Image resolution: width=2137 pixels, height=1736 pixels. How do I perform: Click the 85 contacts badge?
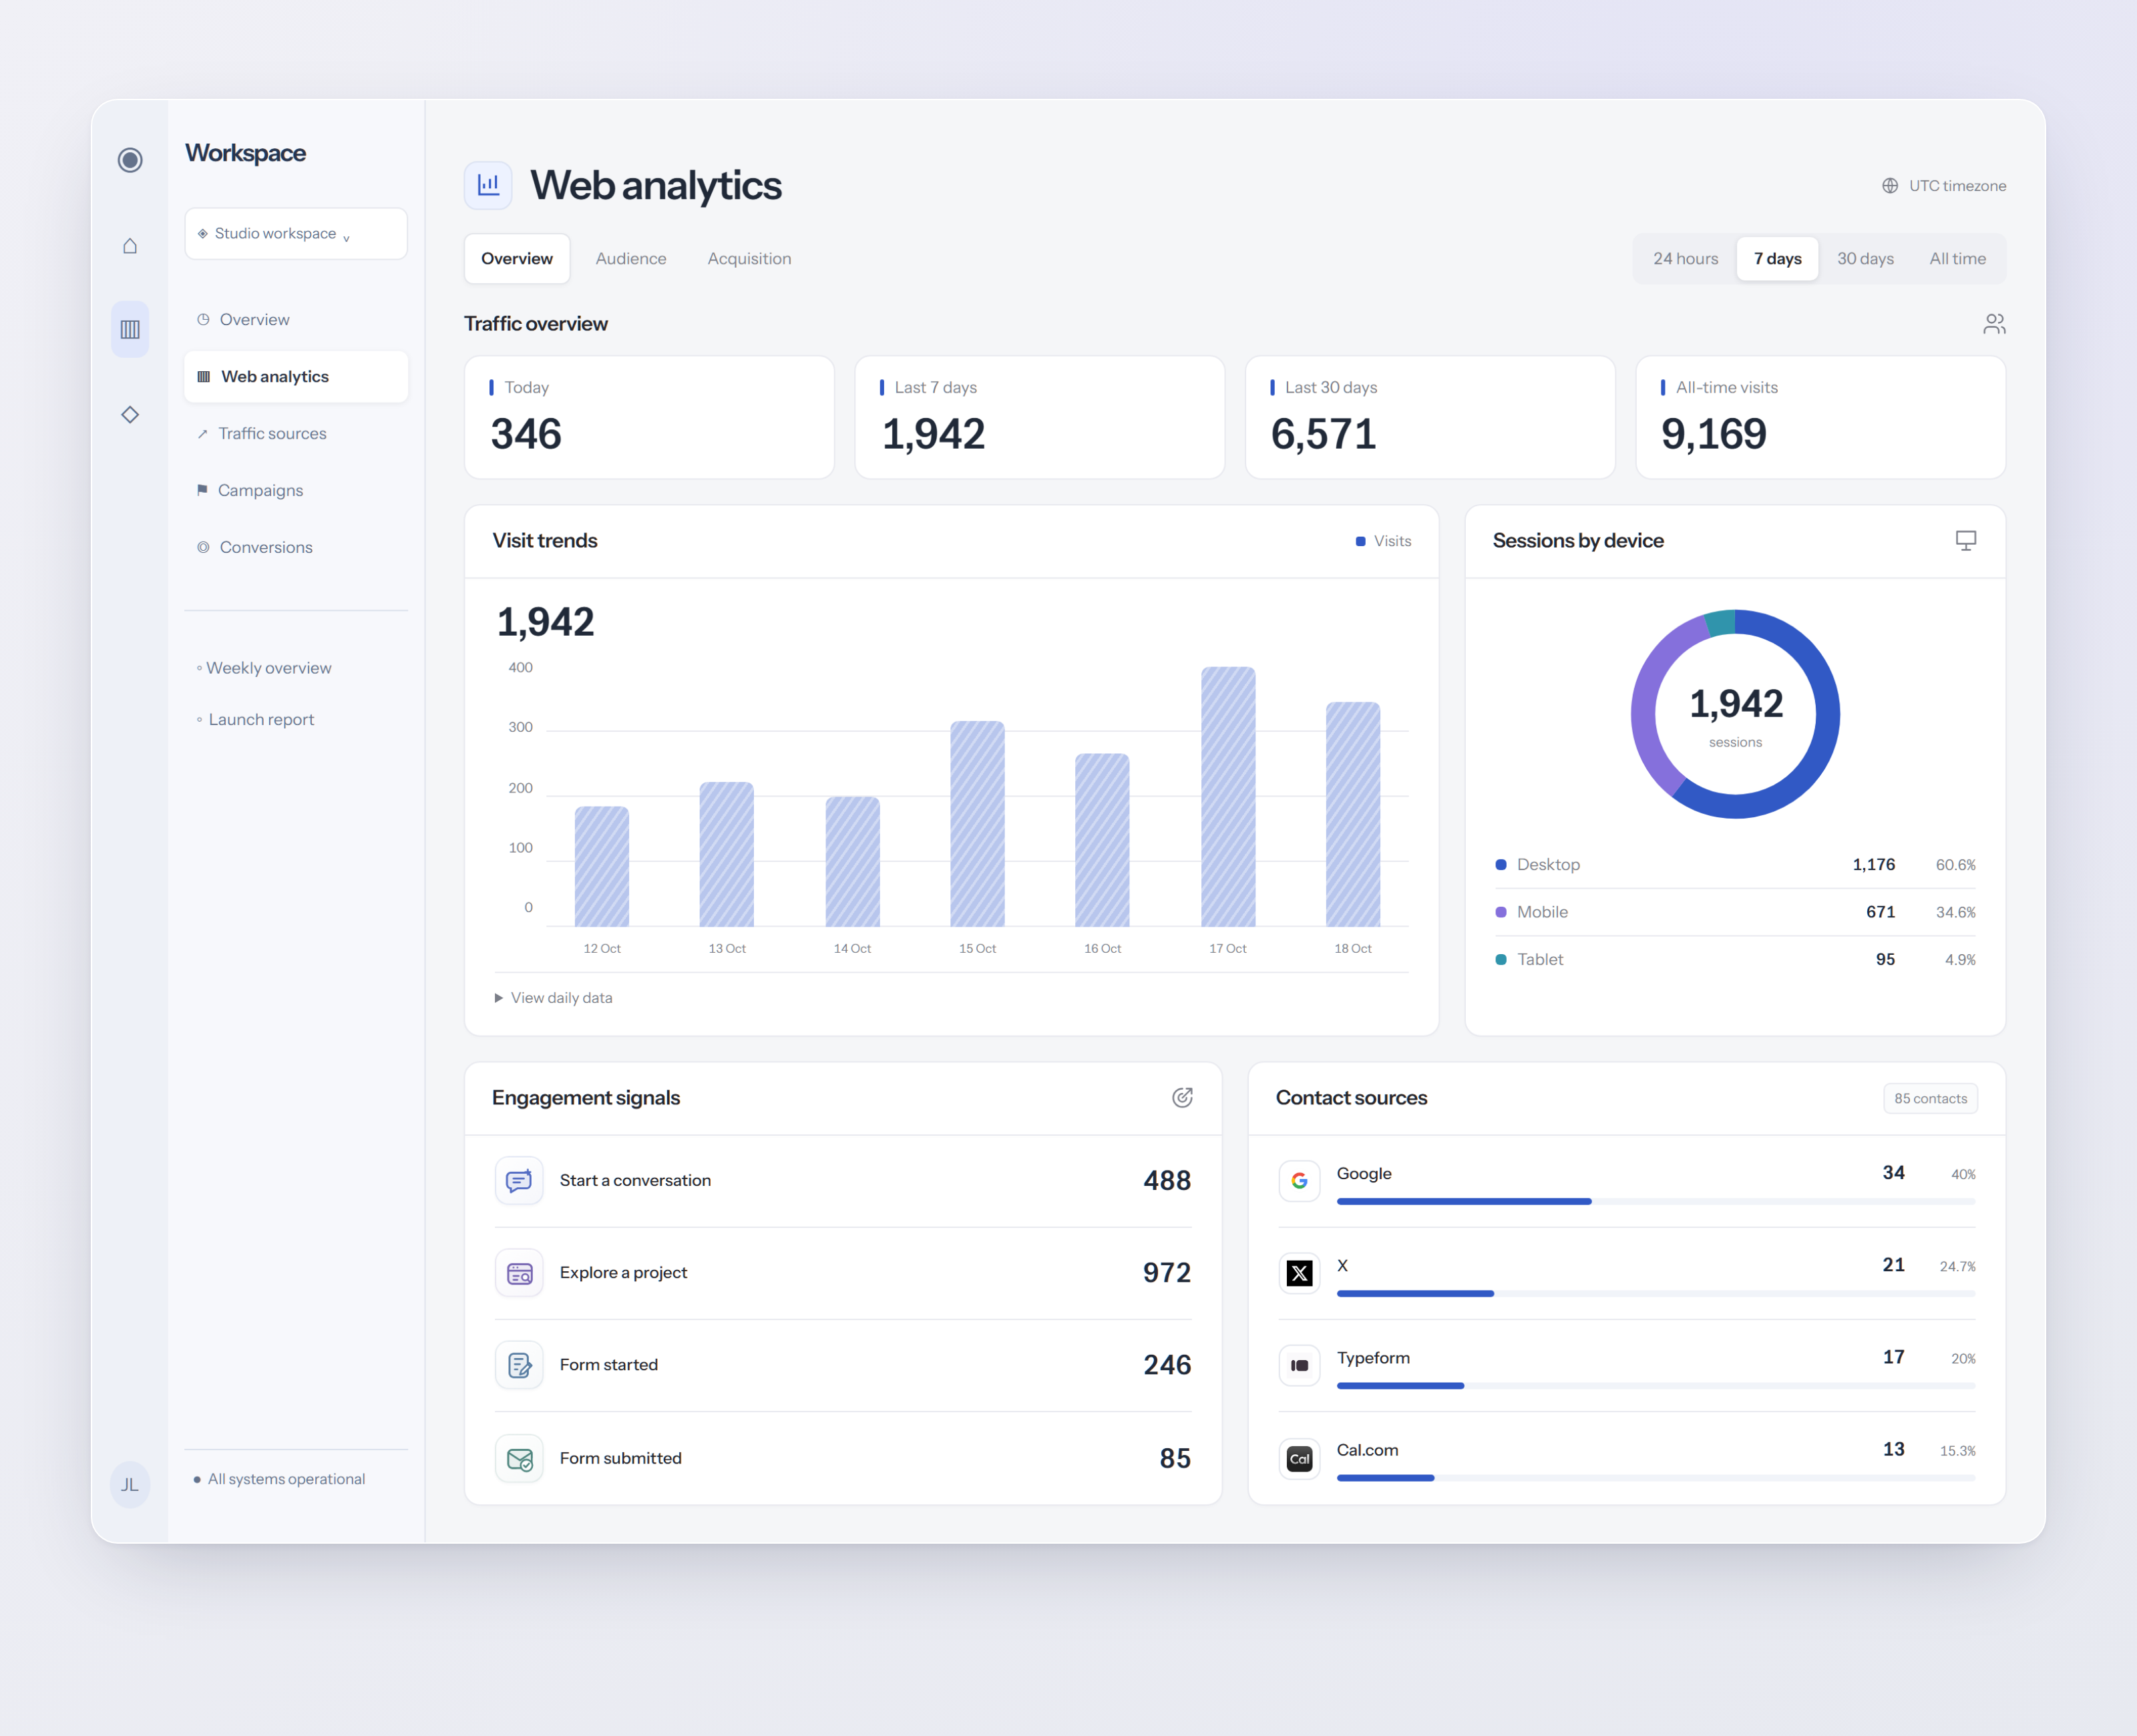pyautogui.click(x=1930, y=1099)
